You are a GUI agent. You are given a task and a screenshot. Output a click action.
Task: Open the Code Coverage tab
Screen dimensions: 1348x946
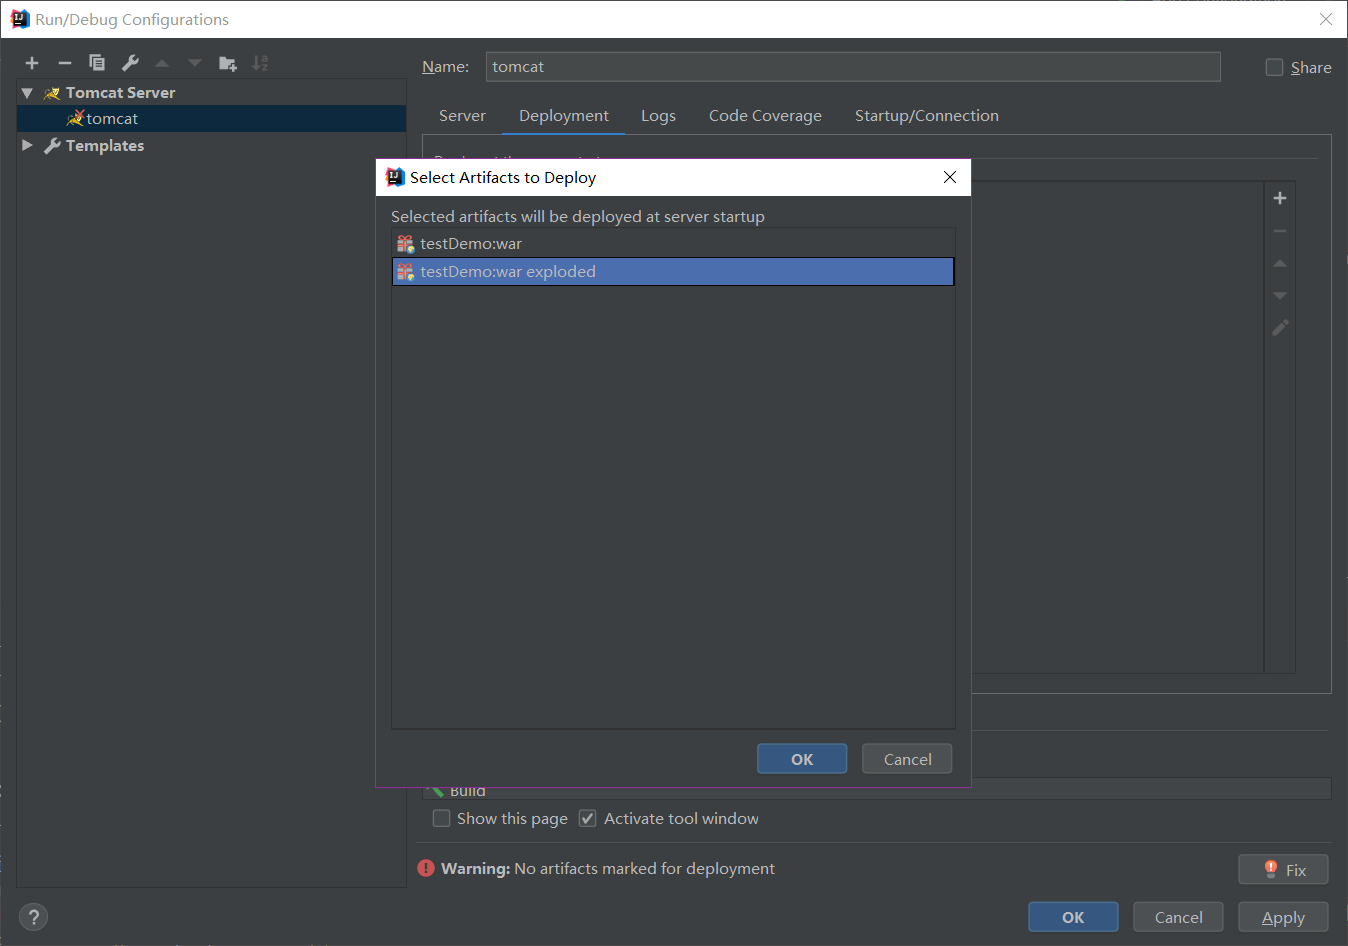coord(765,116)
